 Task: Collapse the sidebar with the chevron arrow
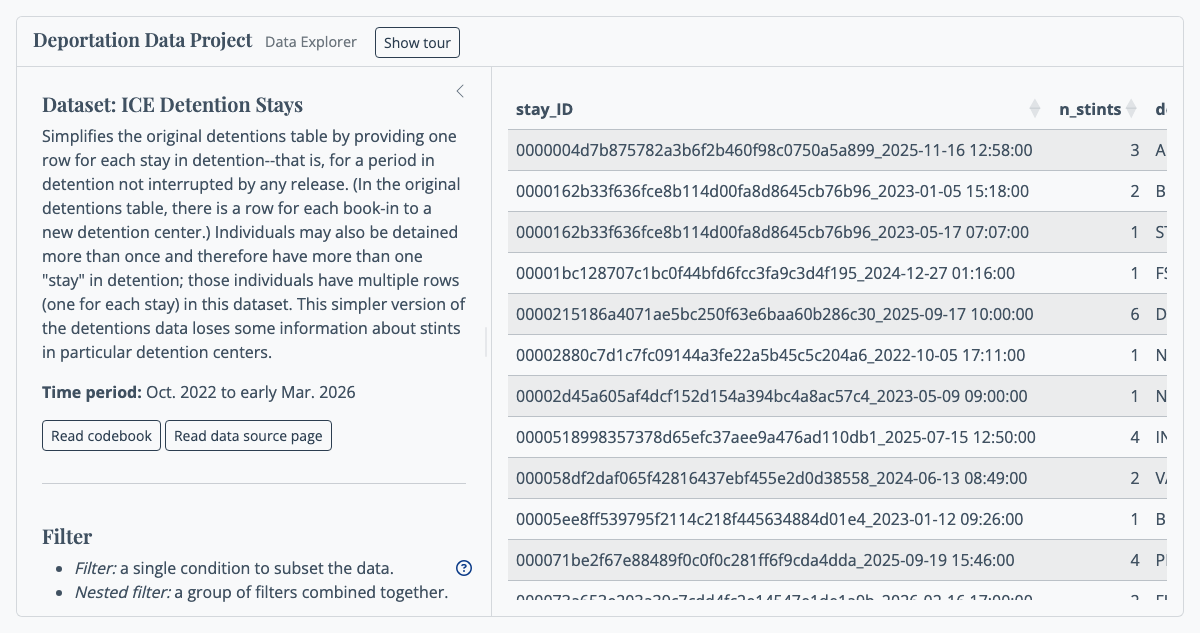click(x=460, y=91)
